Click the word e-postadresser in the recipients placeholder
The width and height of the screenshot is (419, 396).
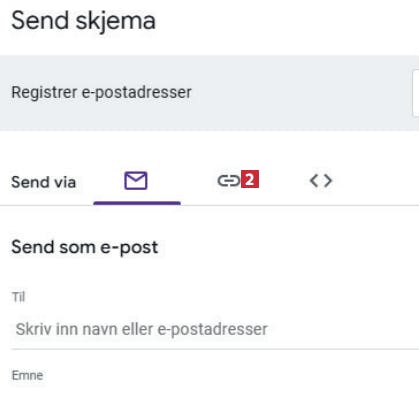click(x=212, y=330)
